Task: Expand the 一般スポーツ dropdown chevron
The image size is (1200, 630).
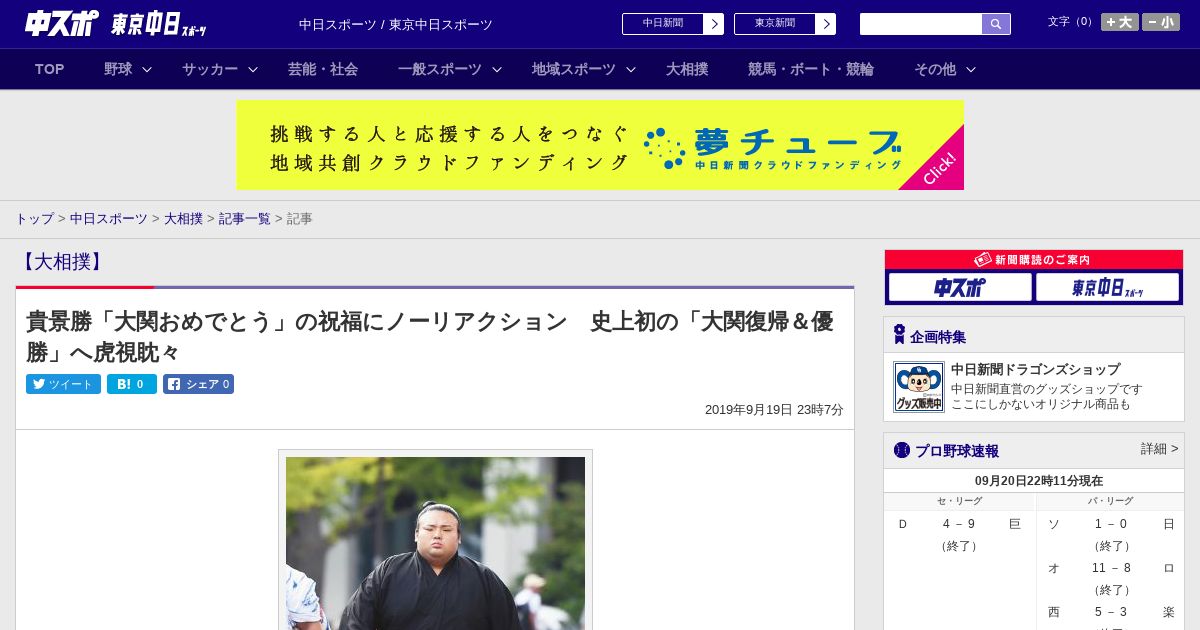Action: [x=497, y=69]
